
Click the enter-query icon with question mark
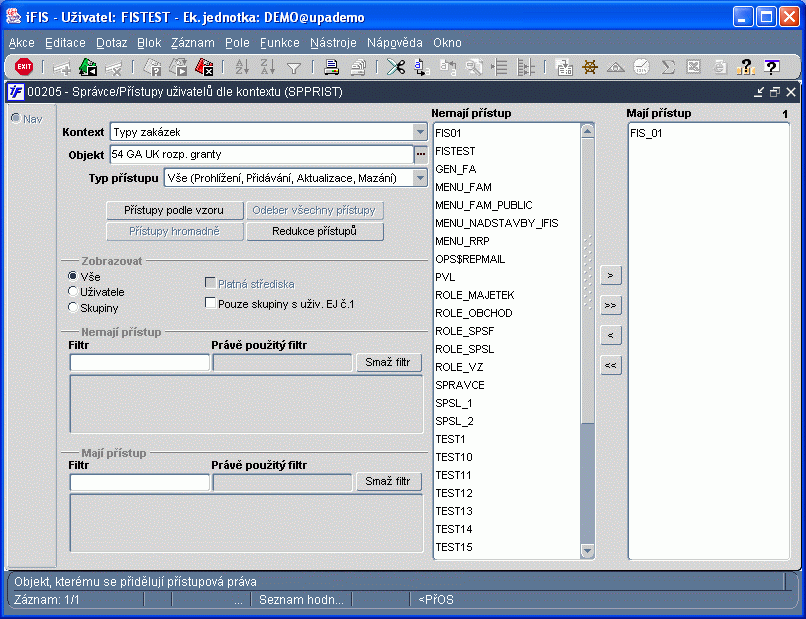pyautogui.click(x=152, y=67)
